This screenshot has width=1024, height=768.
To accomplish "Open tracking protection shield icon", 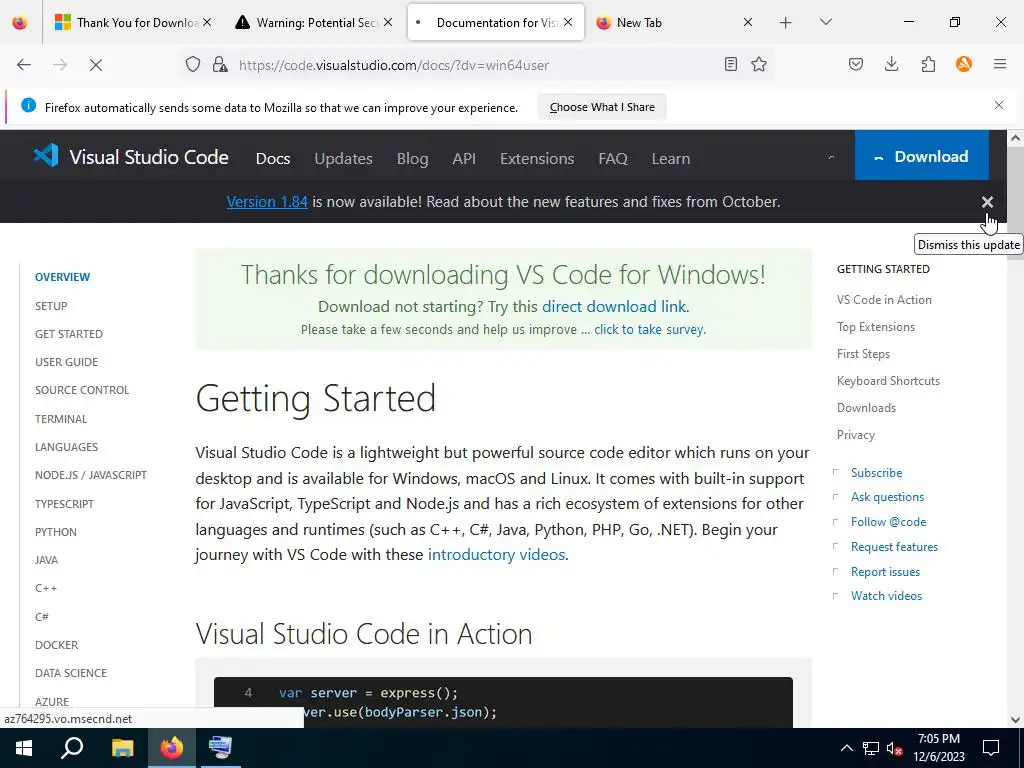I will coord(193,65).
